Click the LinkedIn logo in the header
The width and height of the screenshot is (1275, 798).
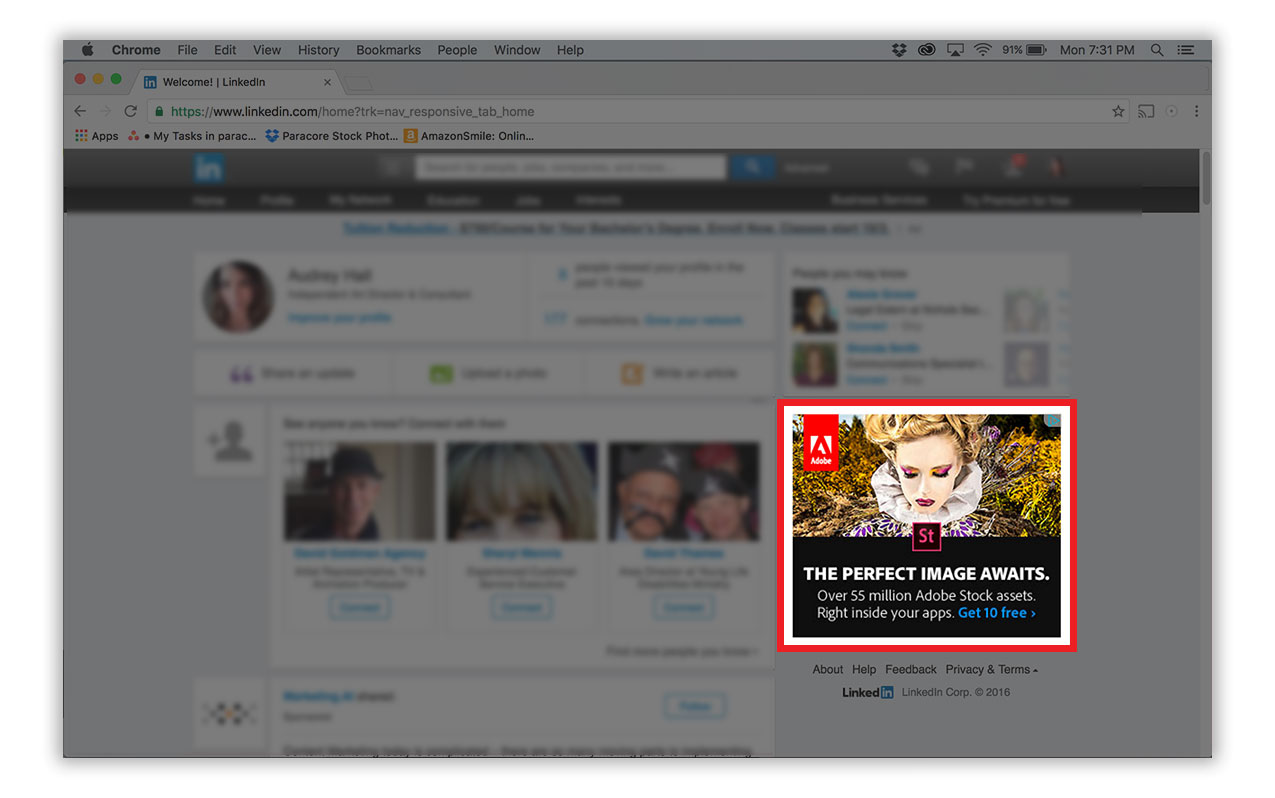point(208,168)
